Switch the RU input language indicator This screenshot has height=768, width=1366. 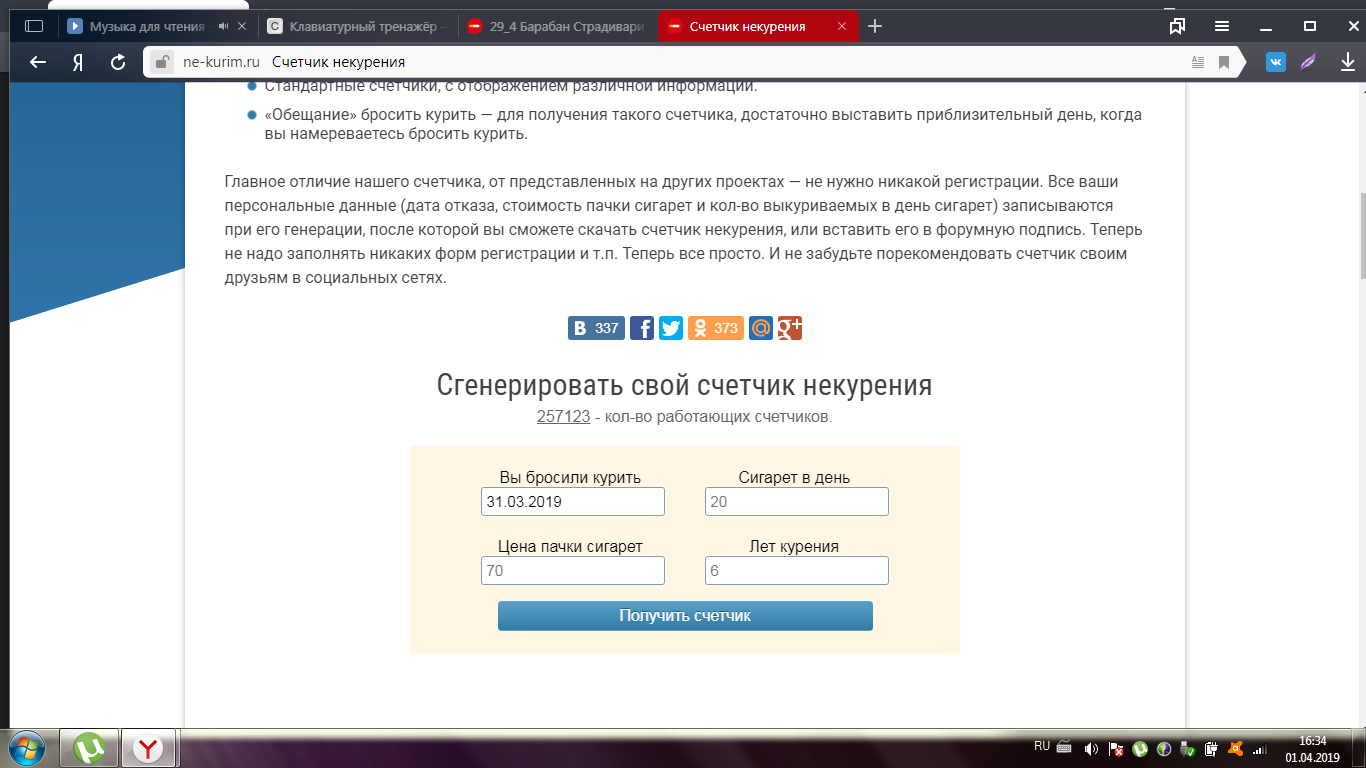coord(1042,746)
